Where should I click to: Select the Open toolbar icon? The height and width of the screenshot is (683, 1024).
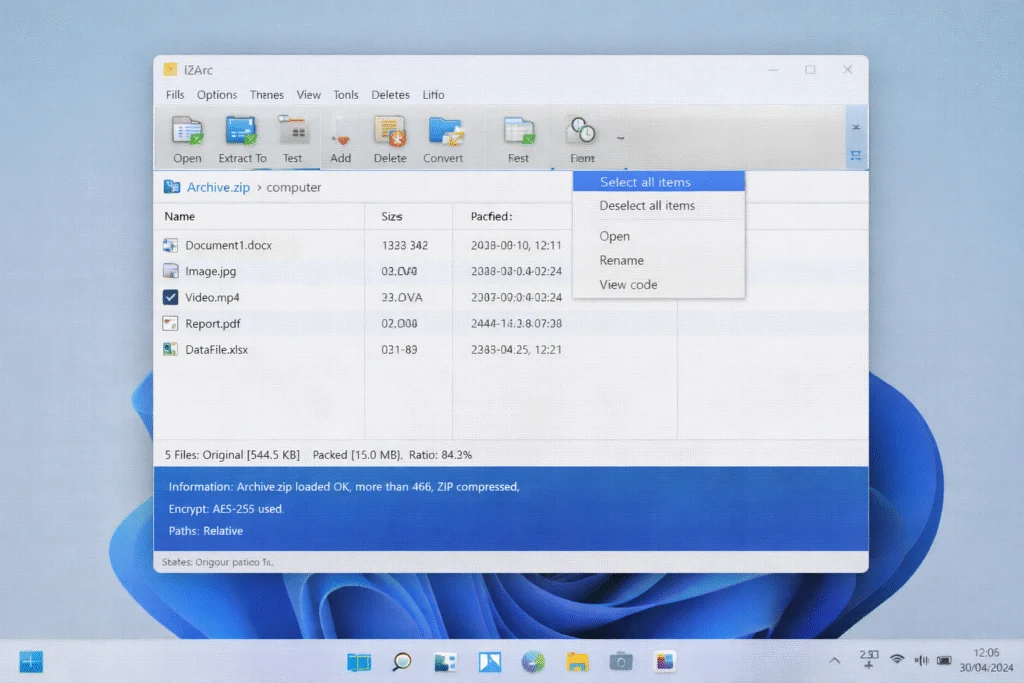tap(186, 137)
